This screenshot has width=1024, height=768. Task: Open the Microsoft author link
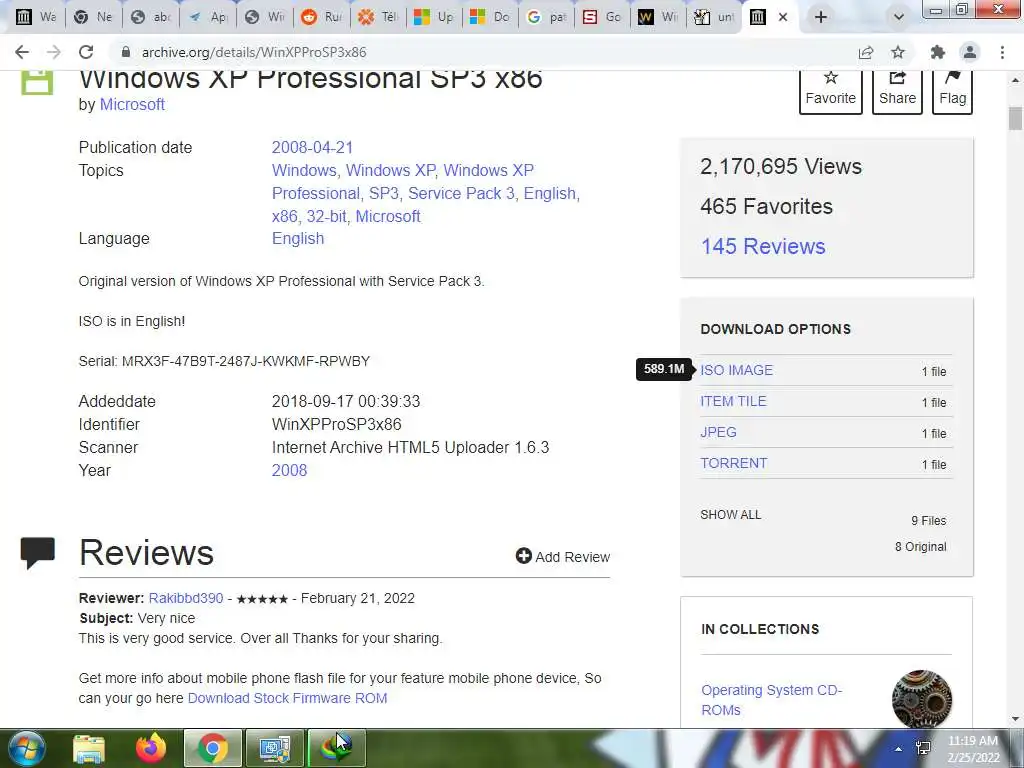tap(132, 104)
